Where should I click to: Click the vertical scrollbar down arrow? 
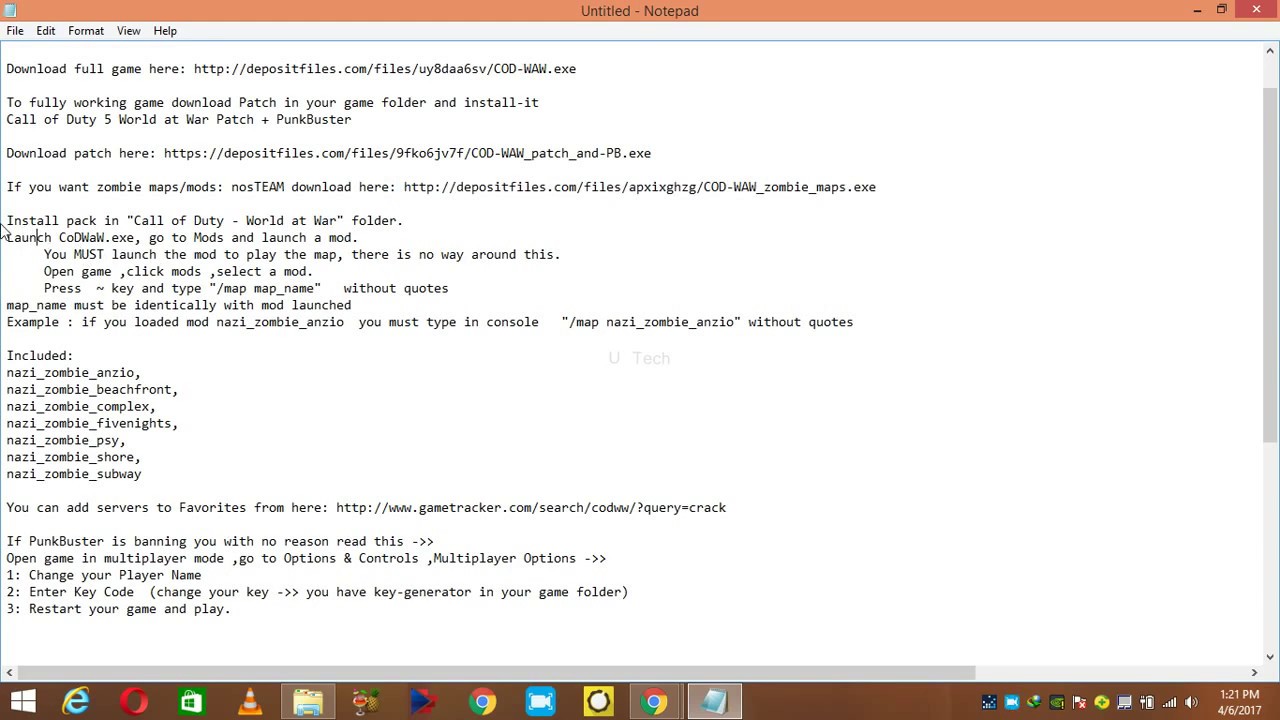tap(1271, 656)
